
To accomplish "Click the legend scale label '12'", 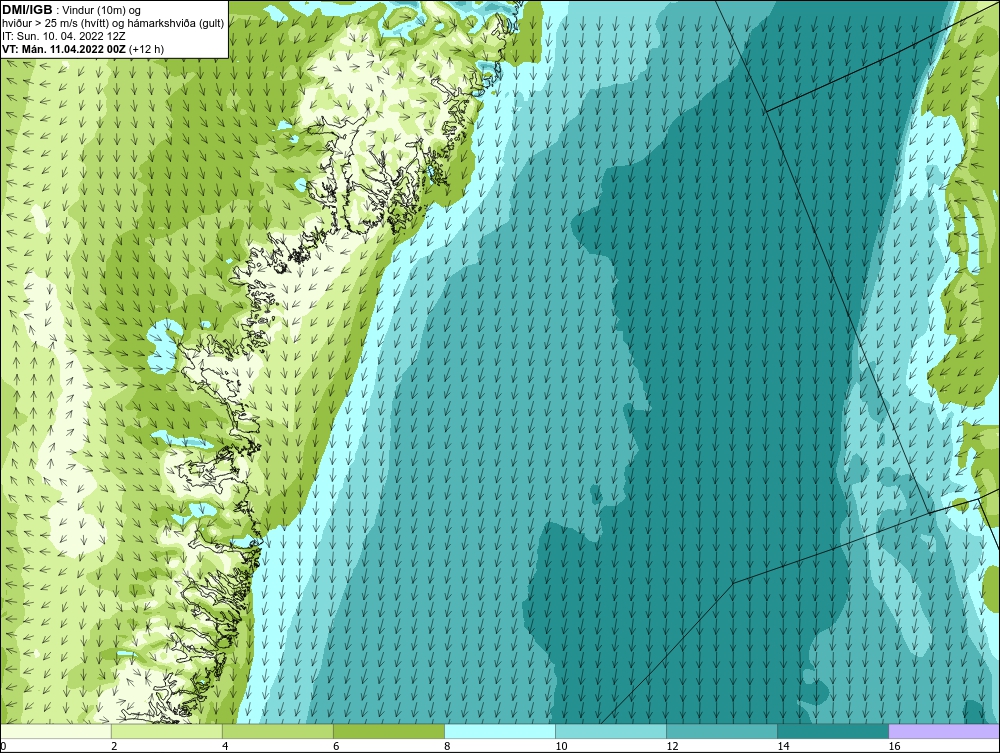I will (x=672, y=746).
